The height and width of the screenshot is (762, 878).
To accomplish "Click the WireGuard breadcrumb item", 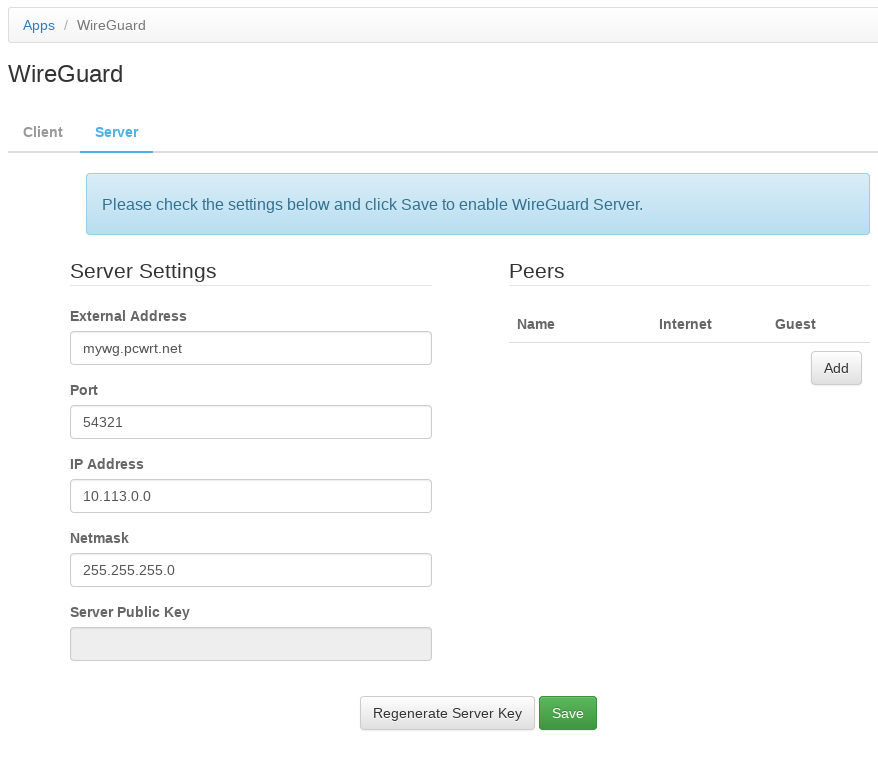I will (111, 25).
